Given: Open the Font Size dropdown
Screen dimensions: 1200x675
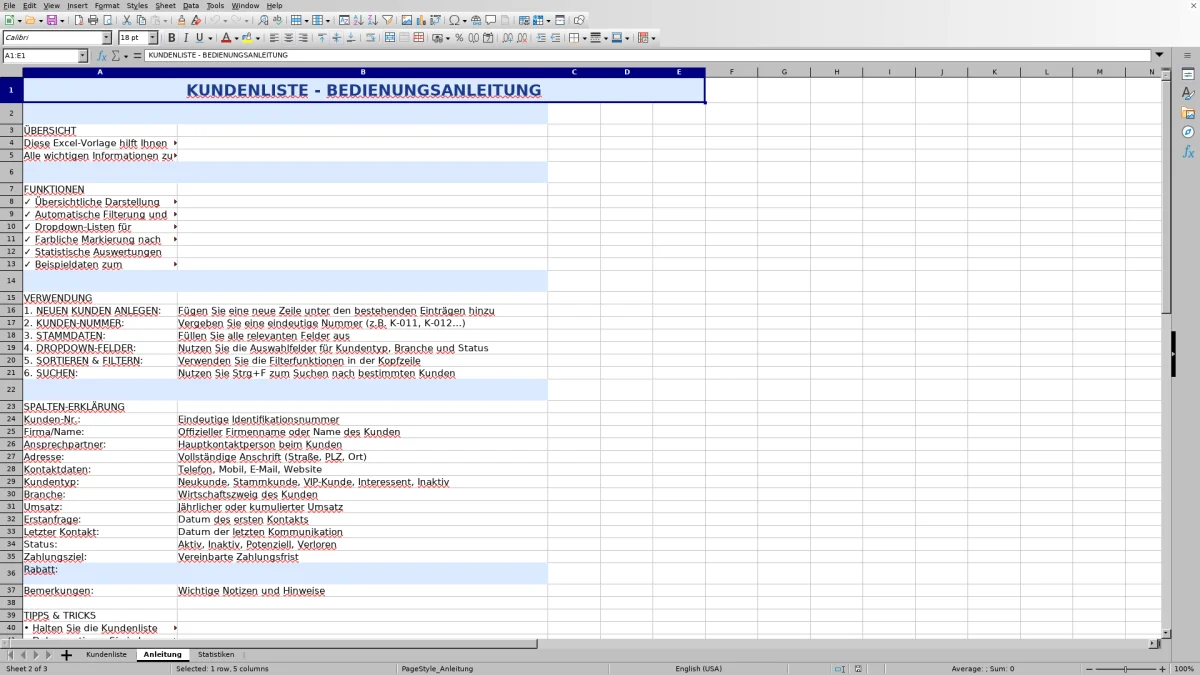Looking at the screenshot, I should (x=153, y=38).
